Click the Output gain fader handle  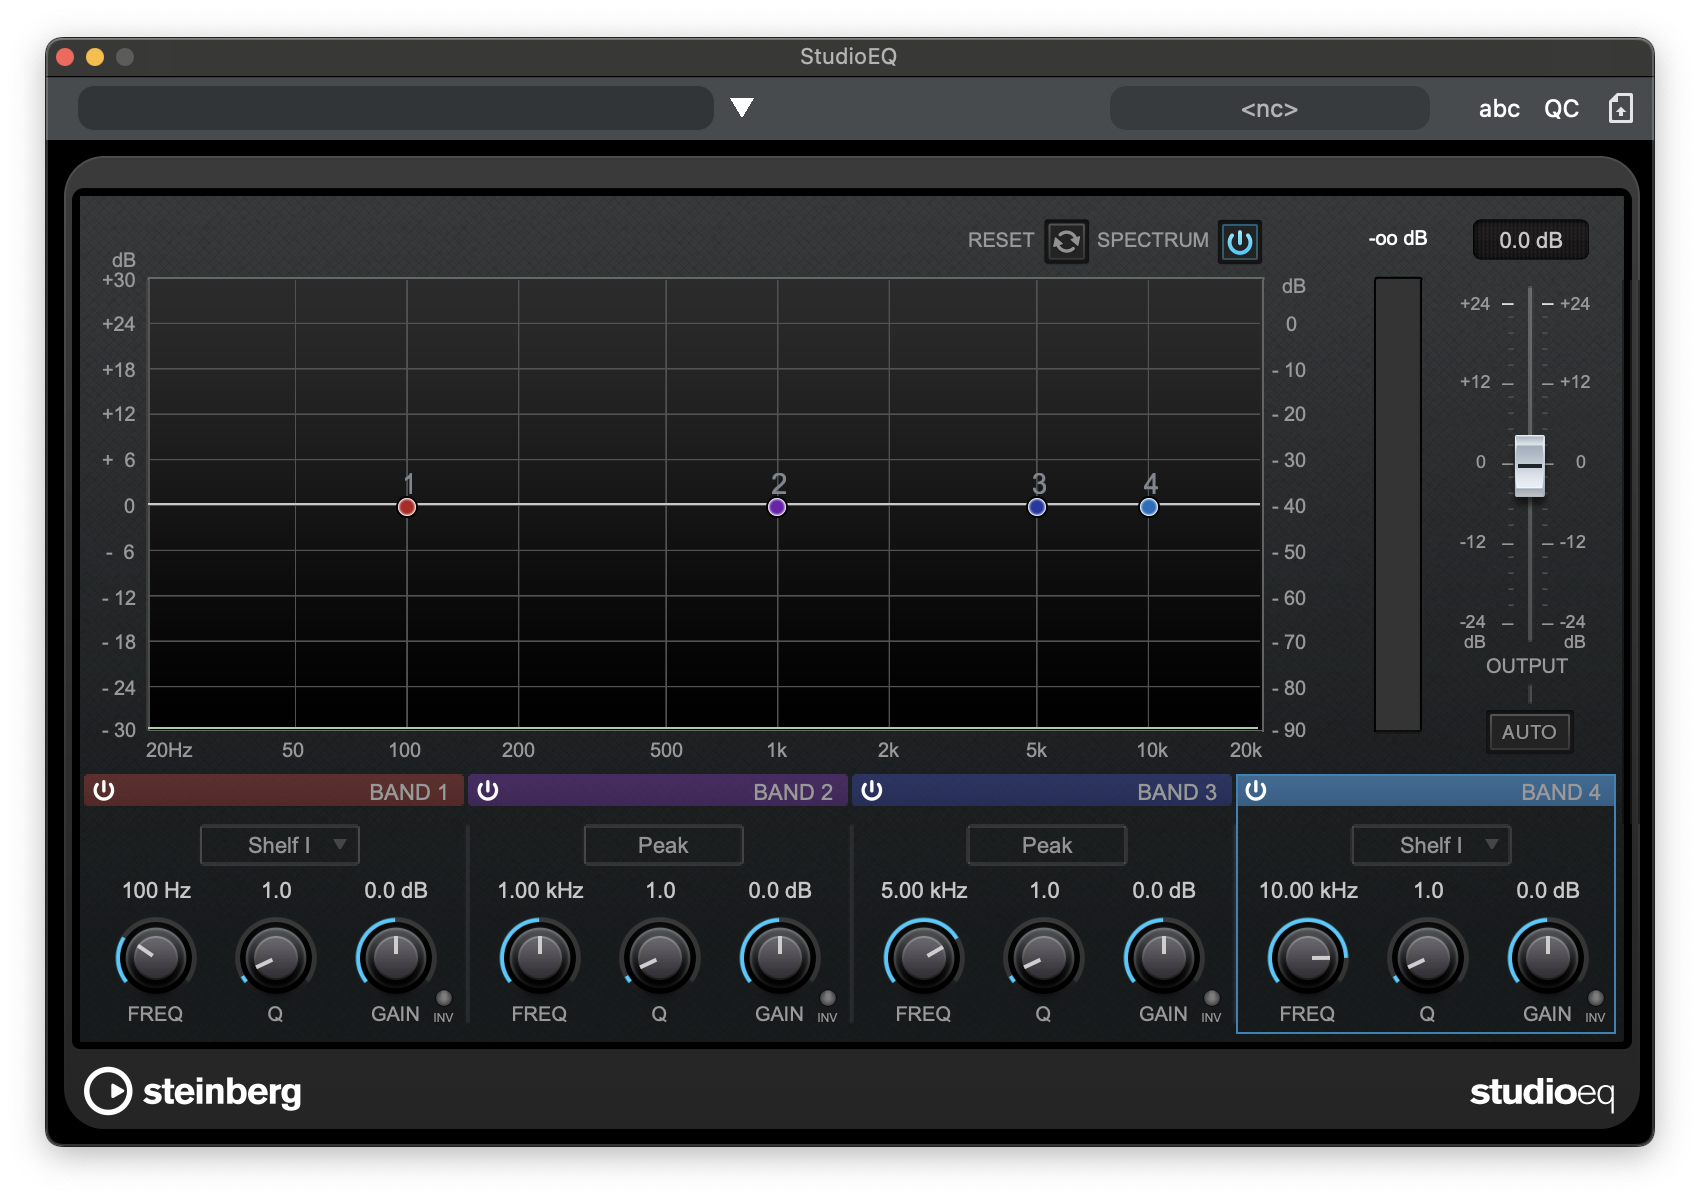coord(1529,465)
